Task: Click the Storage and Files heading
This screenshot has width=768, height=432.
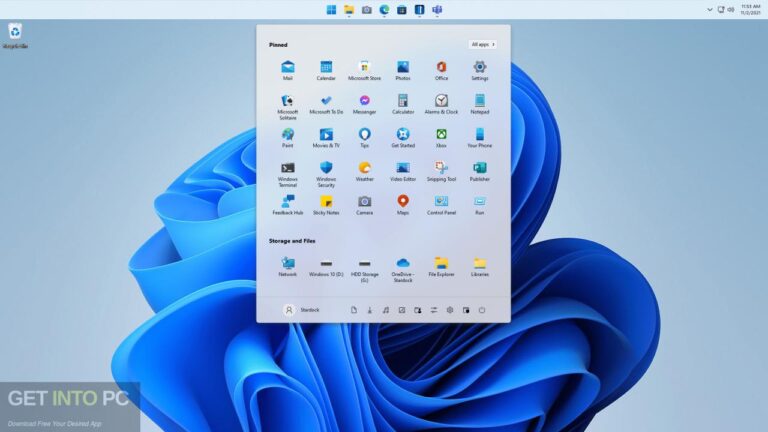Action: (x=292, y=241)
